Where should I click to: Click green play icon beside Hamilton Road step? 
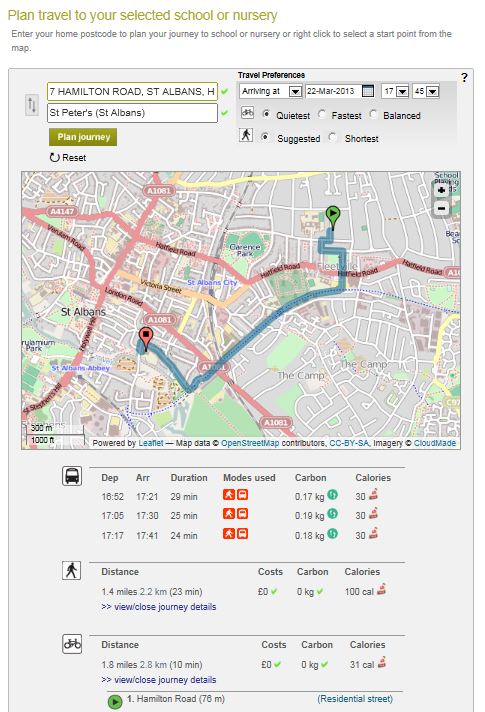(115, 702)
